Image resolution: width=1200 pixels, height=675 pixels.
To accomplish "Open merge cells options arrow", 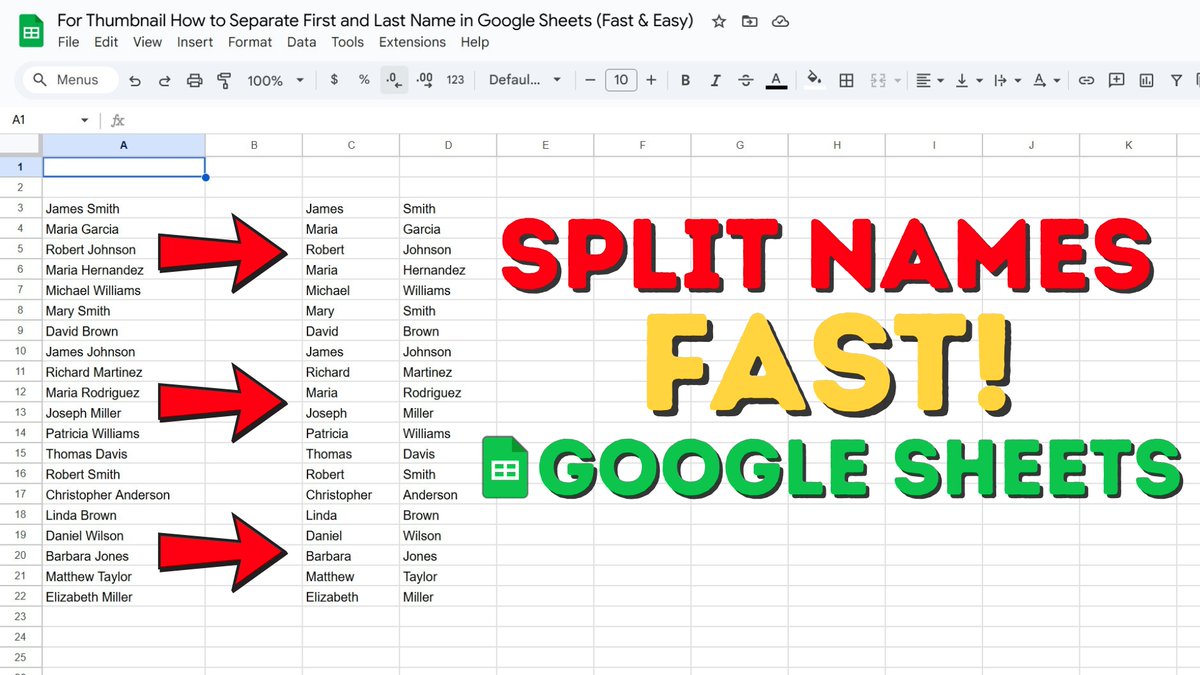I will [897, 80].
